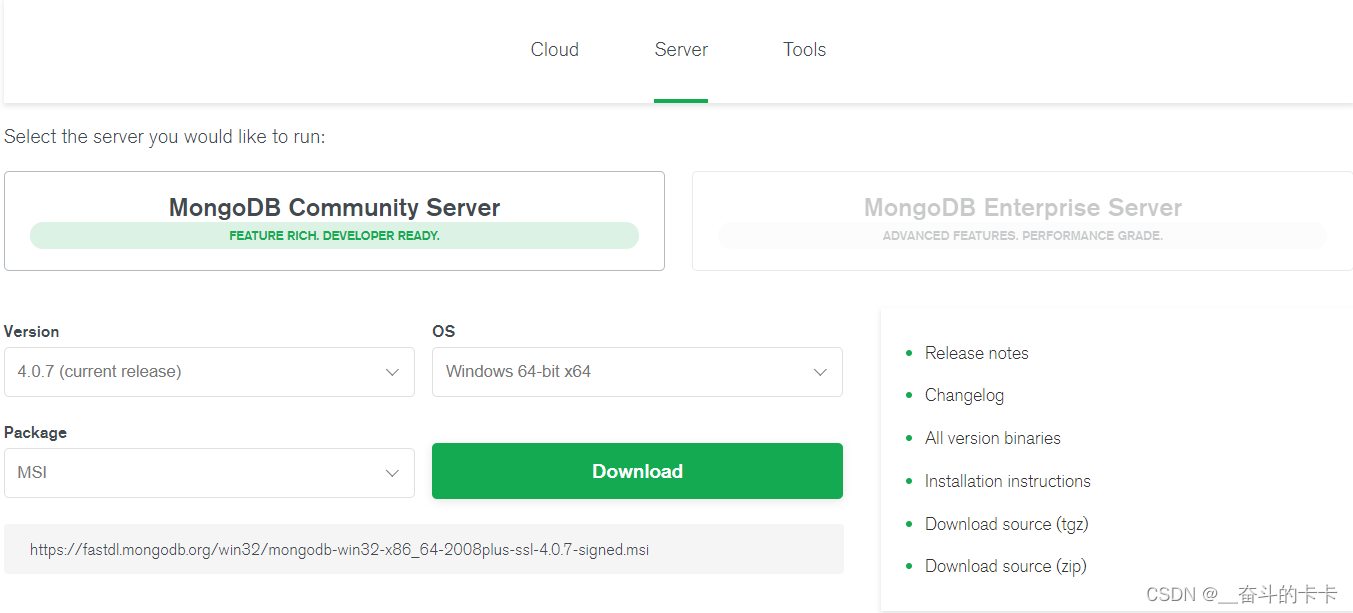This screenshot has width=1353, height=613.
Task: Click the green Feature Rich Developer Ready badge
Action: [x=334, y=236]
